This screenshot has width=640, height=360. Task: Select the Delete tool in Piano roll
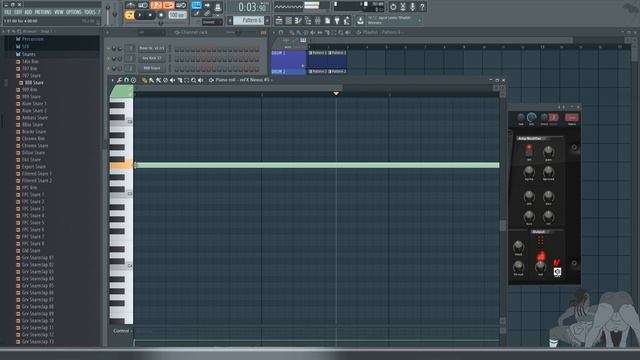coord(165,80)
